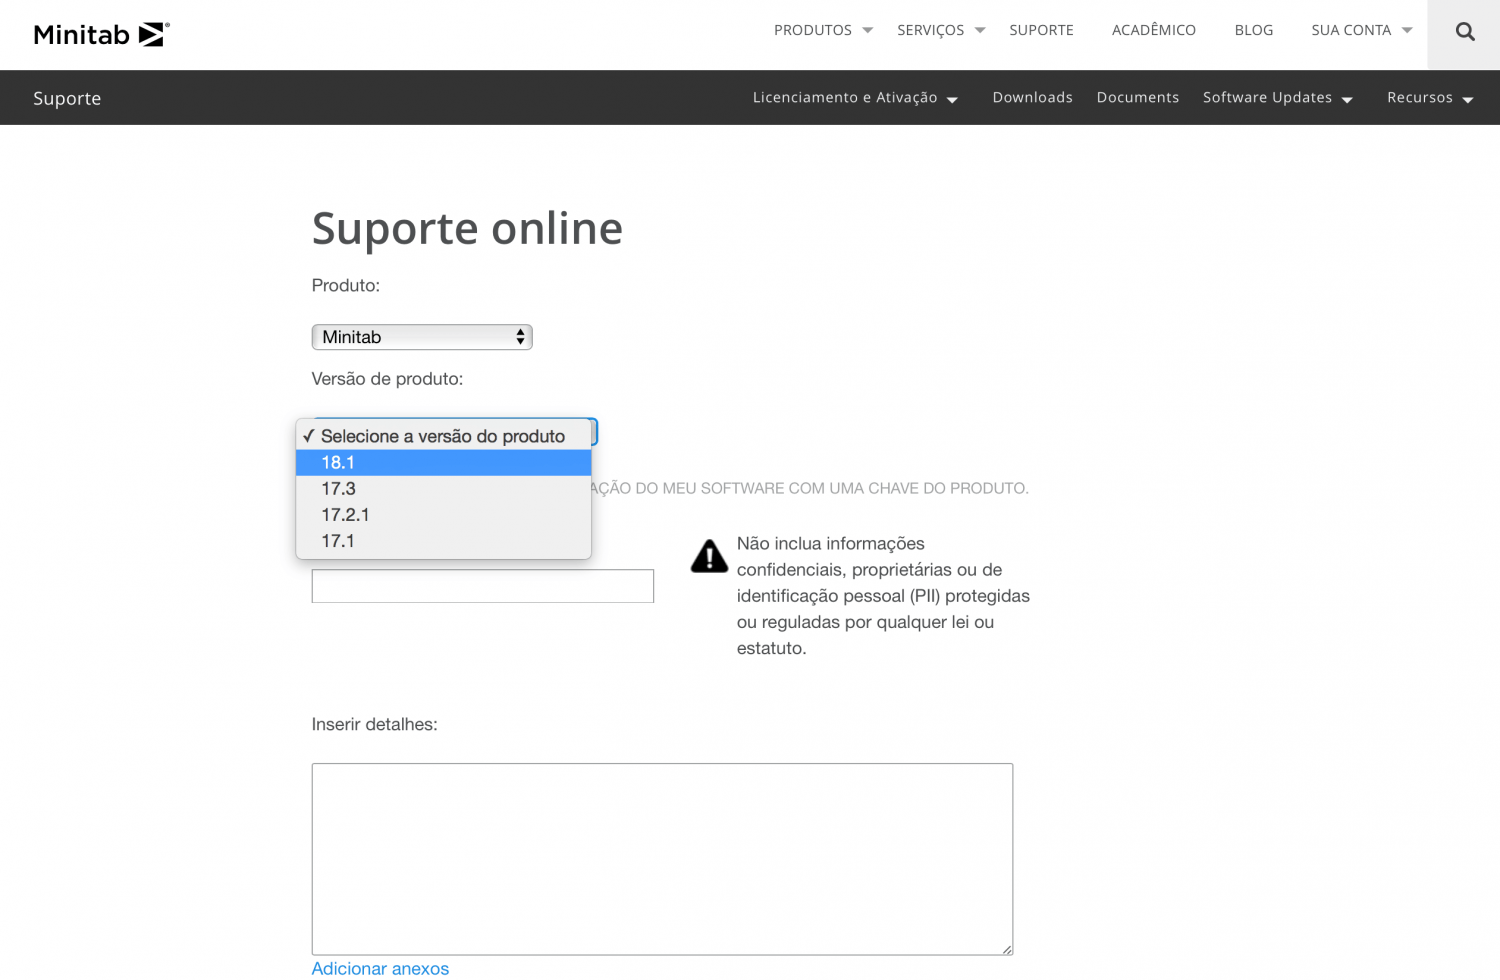
Task: Click the Minitab logo
Action: (x=102, y=35)
